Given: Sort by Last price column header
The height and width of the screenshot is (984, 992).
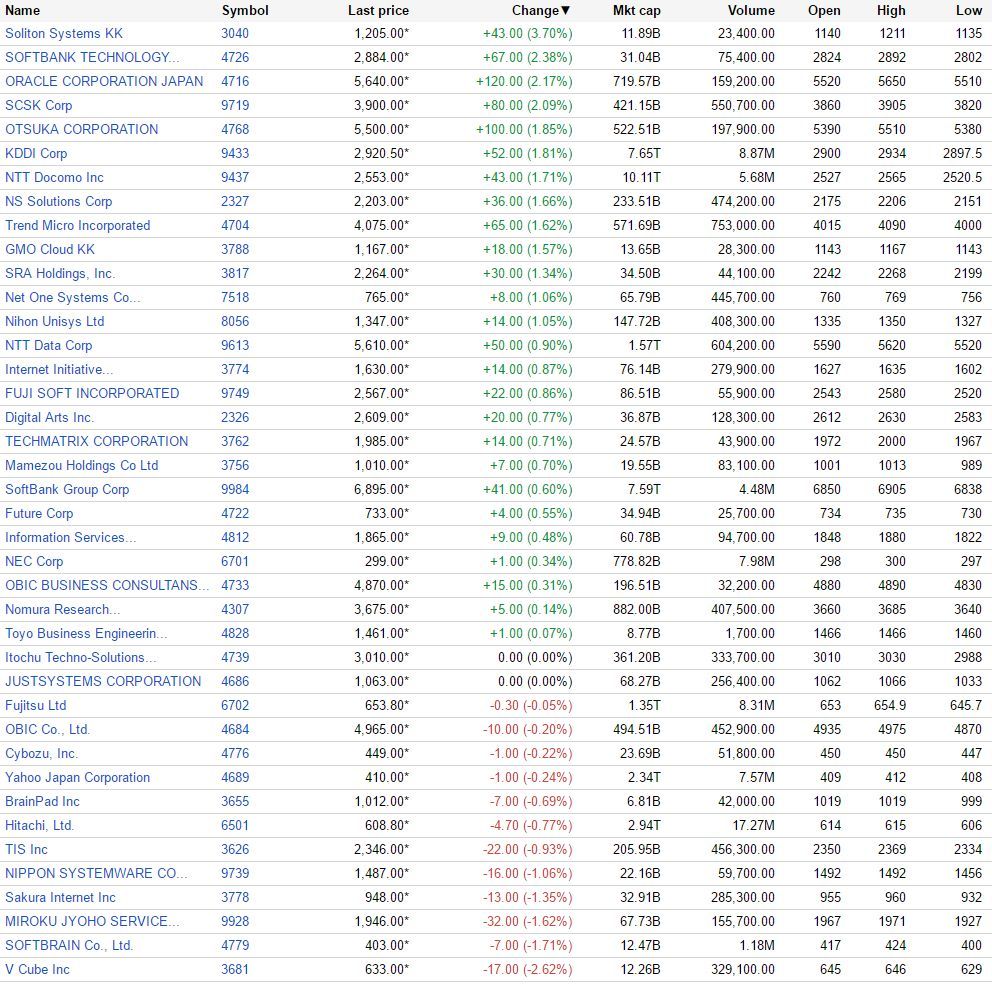Looking at the screenshot, I should click(378, 10).
